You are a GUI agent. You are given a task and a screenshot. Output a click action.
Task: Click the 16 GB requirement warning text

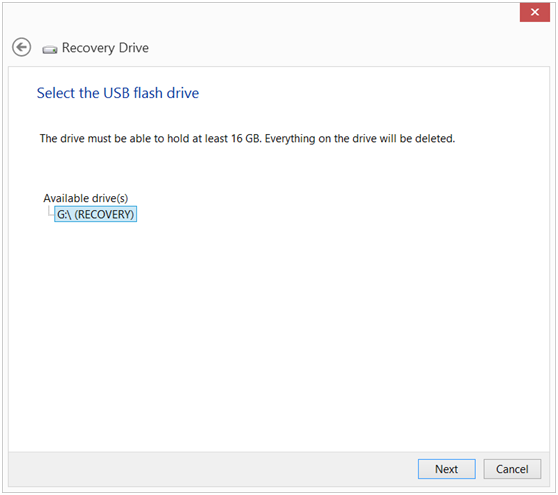(247, 138)
